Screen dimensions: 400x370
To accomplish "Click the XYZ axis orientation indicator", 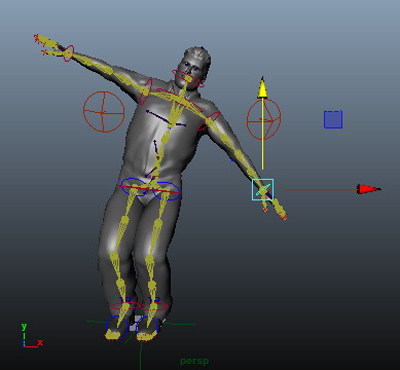I will pos(31,336).
